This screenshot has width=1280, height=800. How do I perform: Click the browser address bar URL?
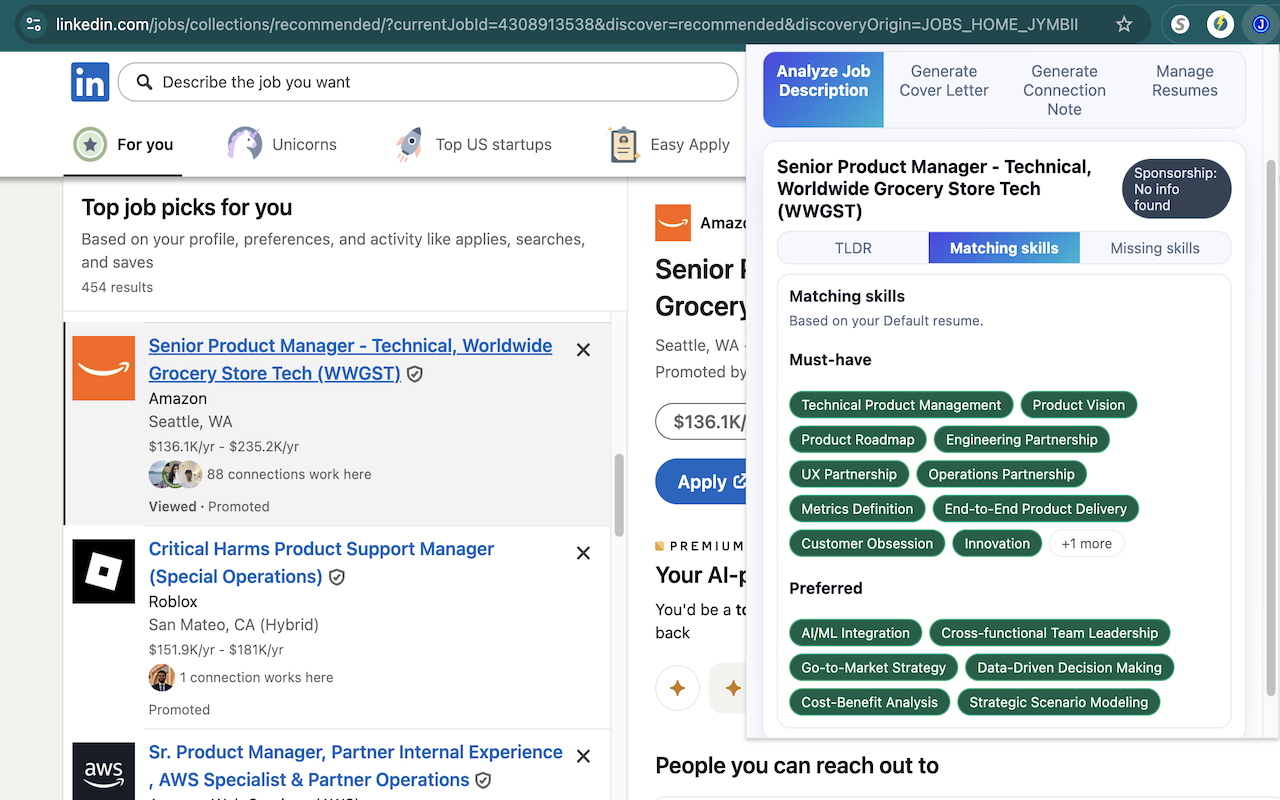point(567,24)
